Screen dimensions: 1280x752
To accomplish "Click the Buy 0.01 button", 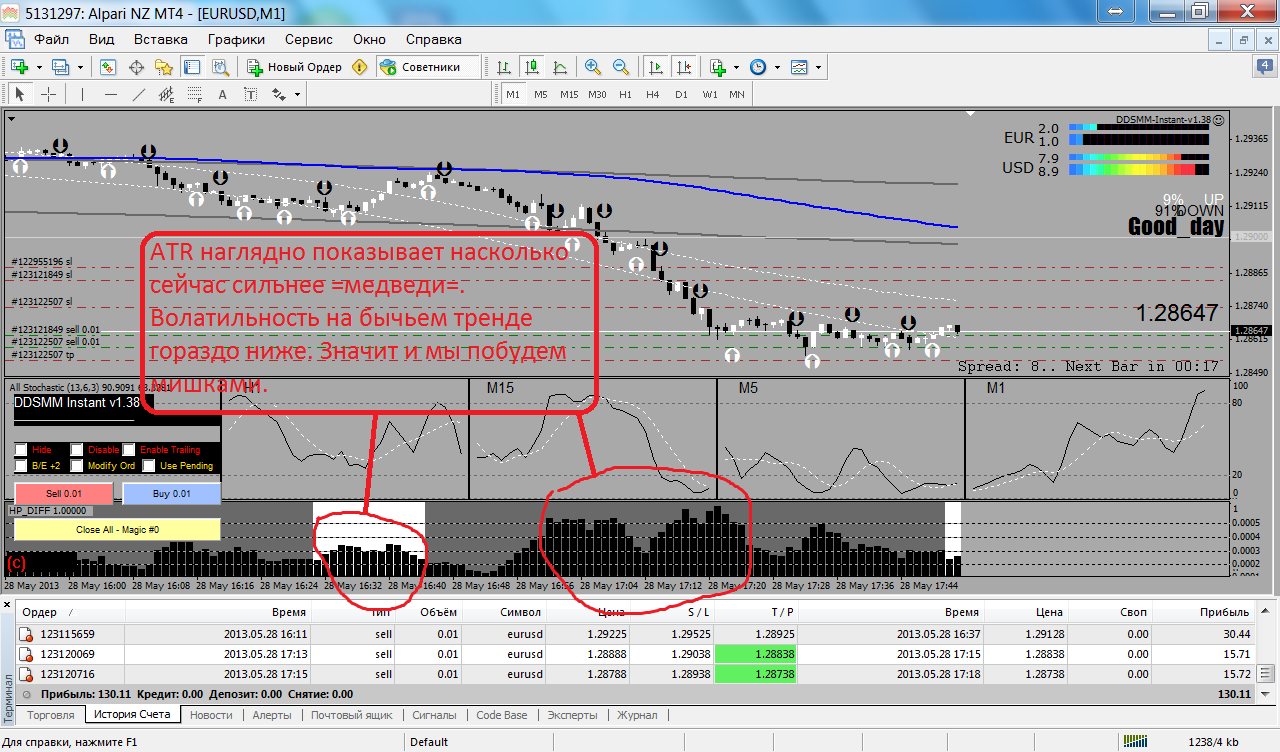I will (x=171, y=493).
